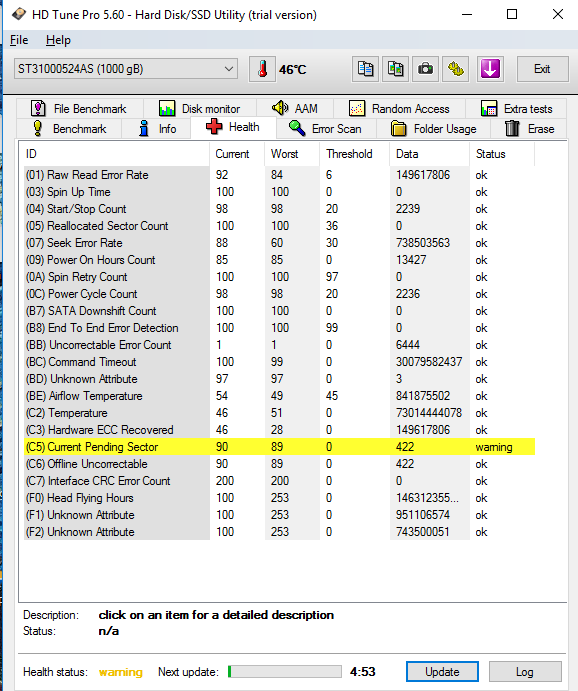This screenshot has width=578, height=691.
Task: Click the thermometer temperature icon
Action: (x=263, y=69)
